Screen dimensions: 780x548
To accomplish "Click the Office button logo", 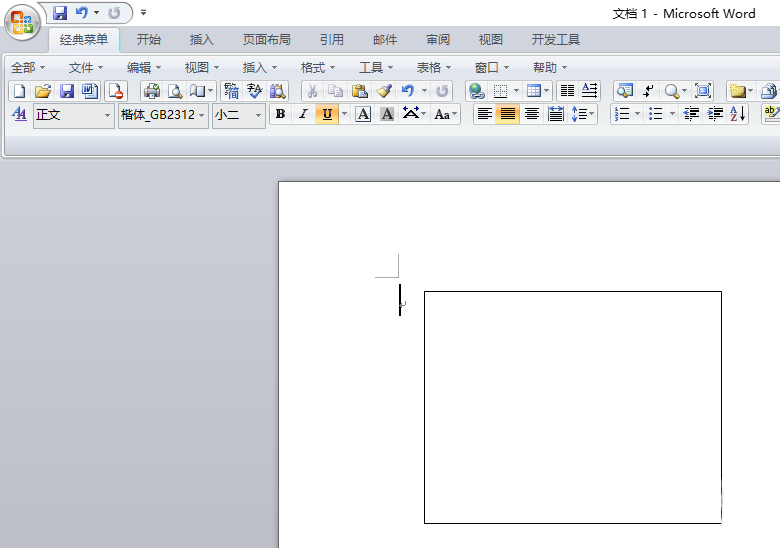I will coord(22,22).
